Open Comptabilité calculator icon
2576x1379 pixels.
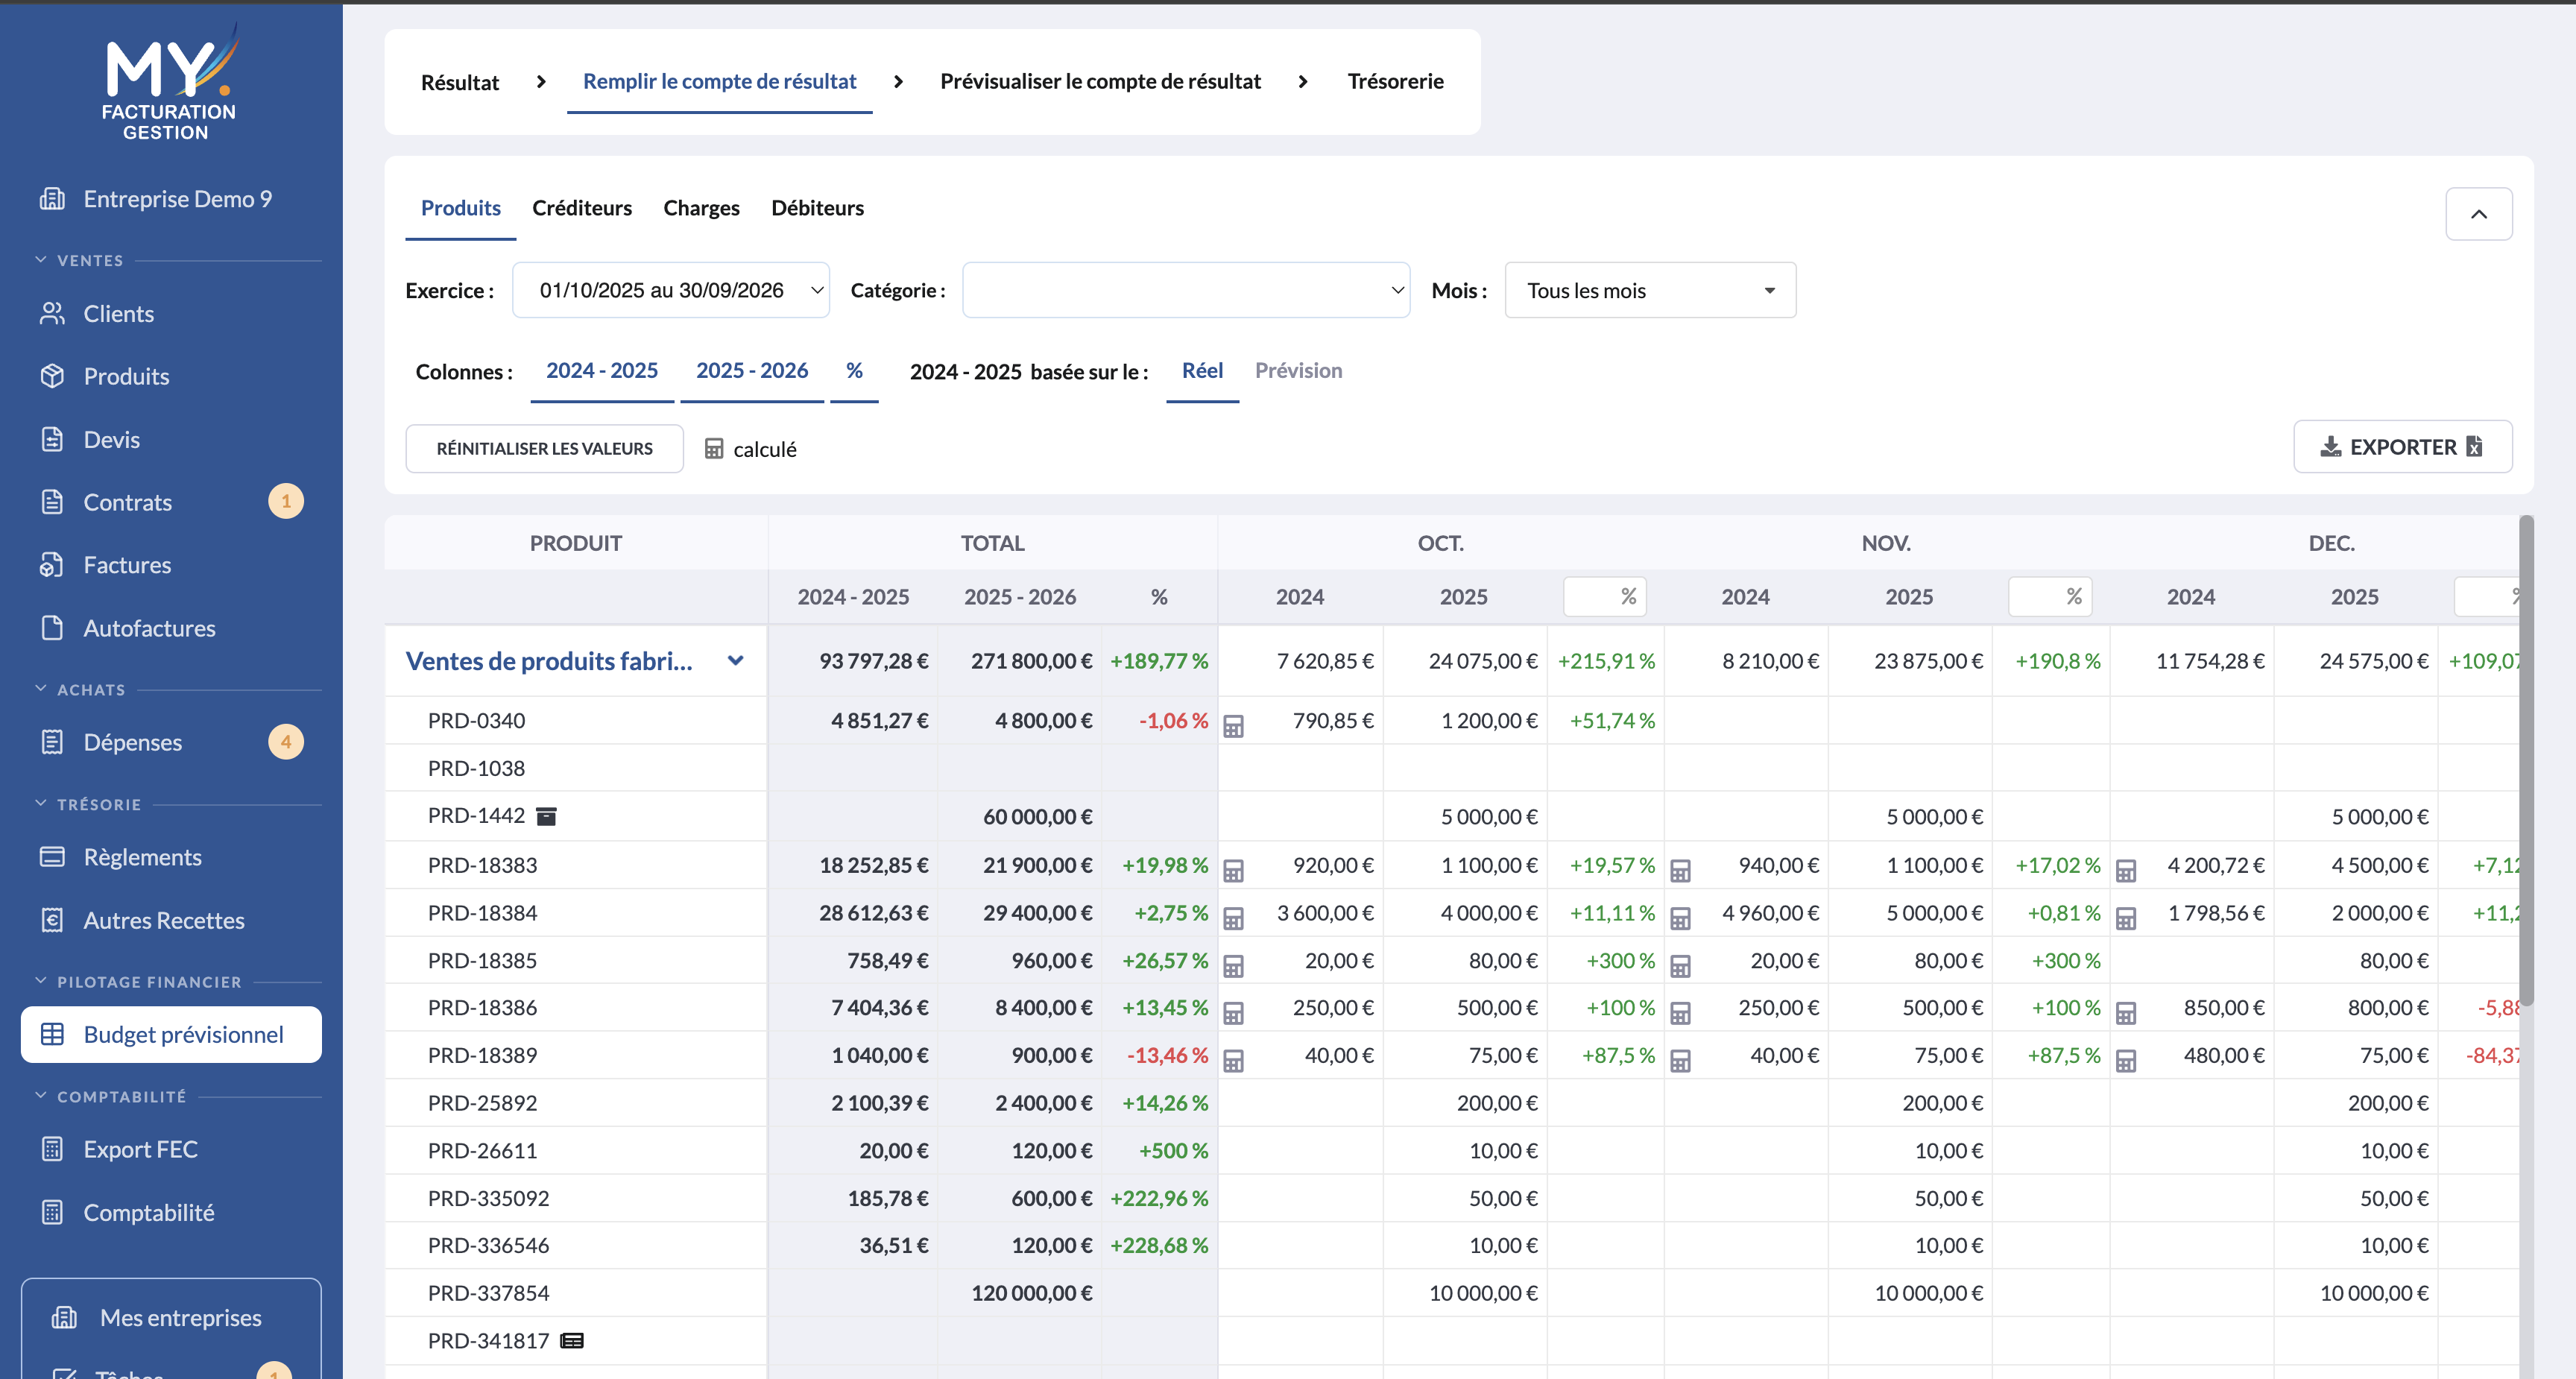tap(52, 1212)
